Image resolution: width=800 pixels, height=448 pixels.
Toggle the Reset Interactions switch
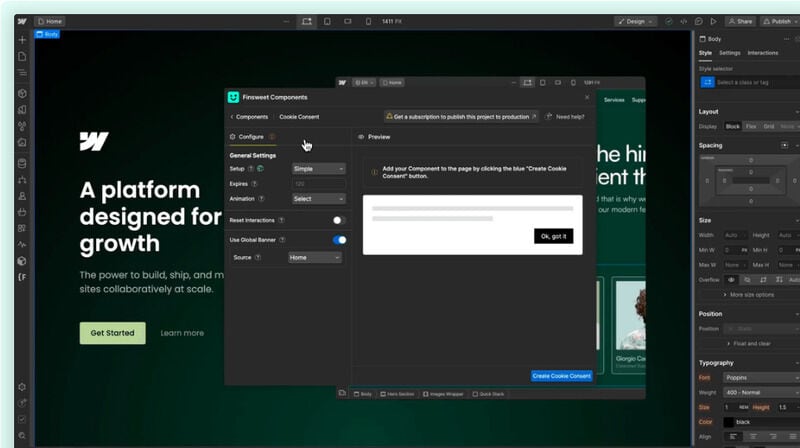[339, 220]
